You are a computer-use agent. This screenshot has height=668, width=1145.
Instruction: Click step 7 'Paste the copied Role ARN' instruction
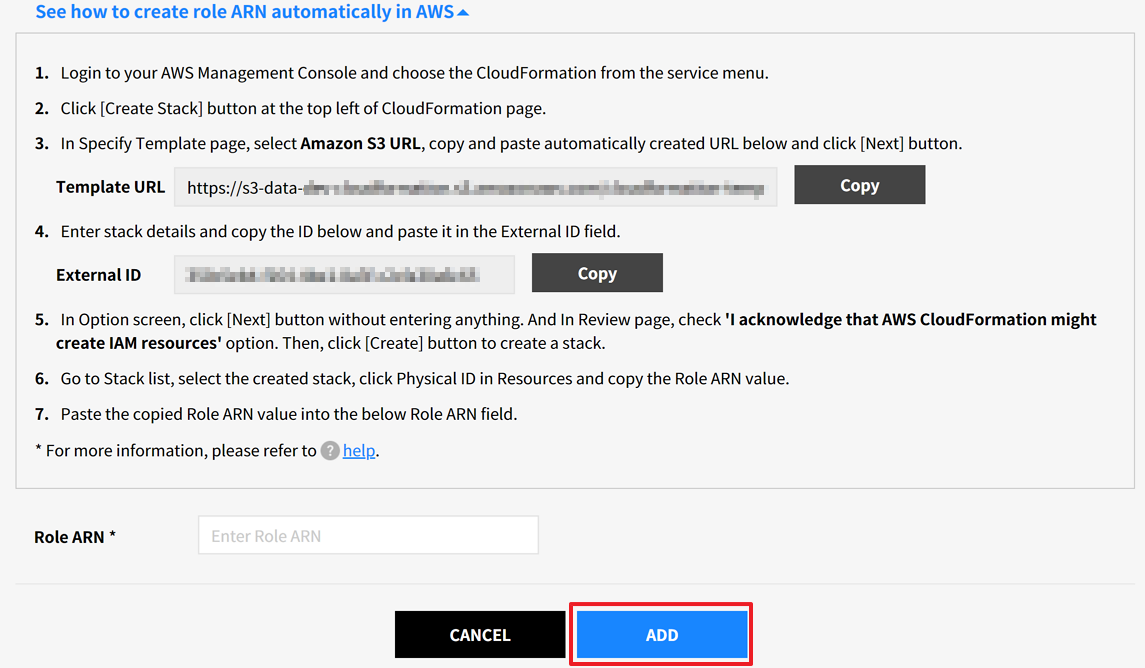point(289,414)
